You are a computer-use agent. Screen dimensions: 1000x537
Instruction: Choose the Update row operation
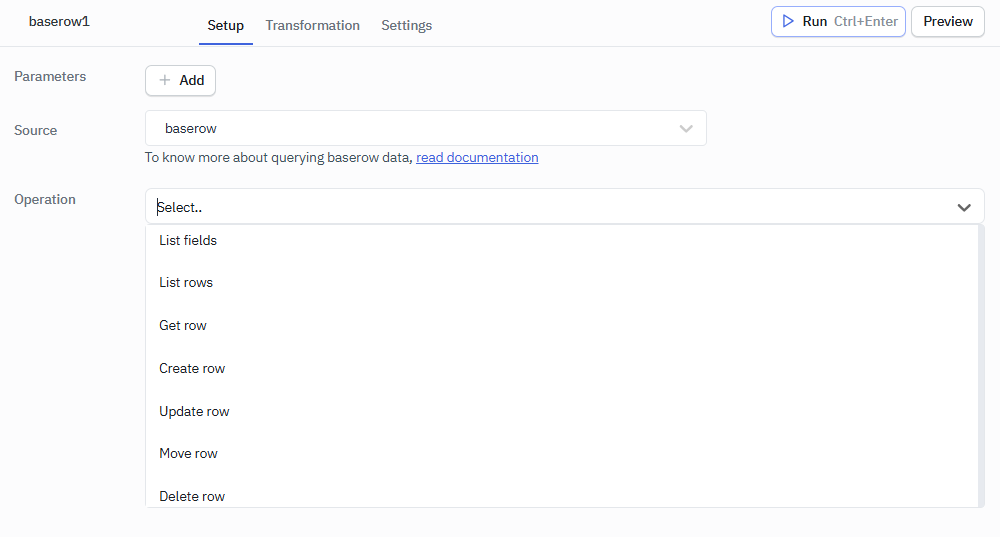point(194,412)
